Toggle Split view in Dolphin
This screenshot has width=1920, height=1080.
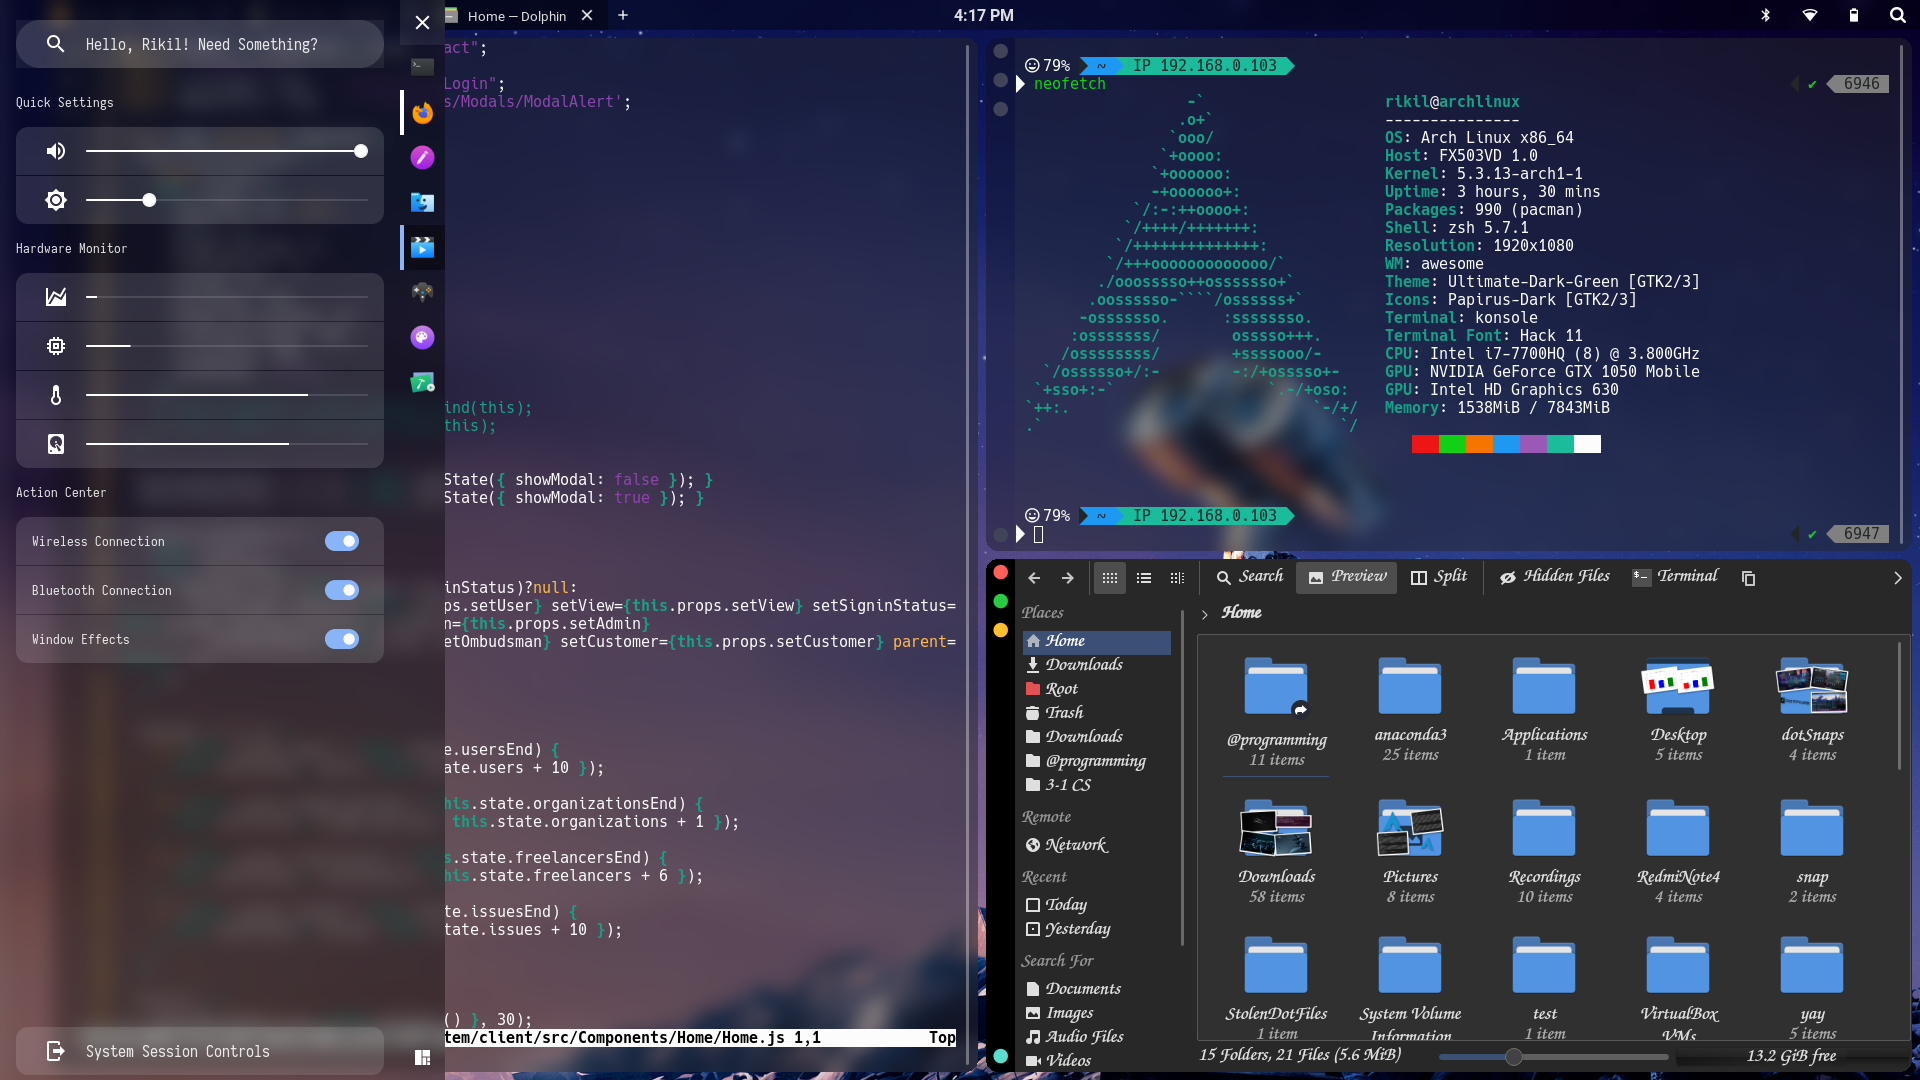click(1439, 577)
